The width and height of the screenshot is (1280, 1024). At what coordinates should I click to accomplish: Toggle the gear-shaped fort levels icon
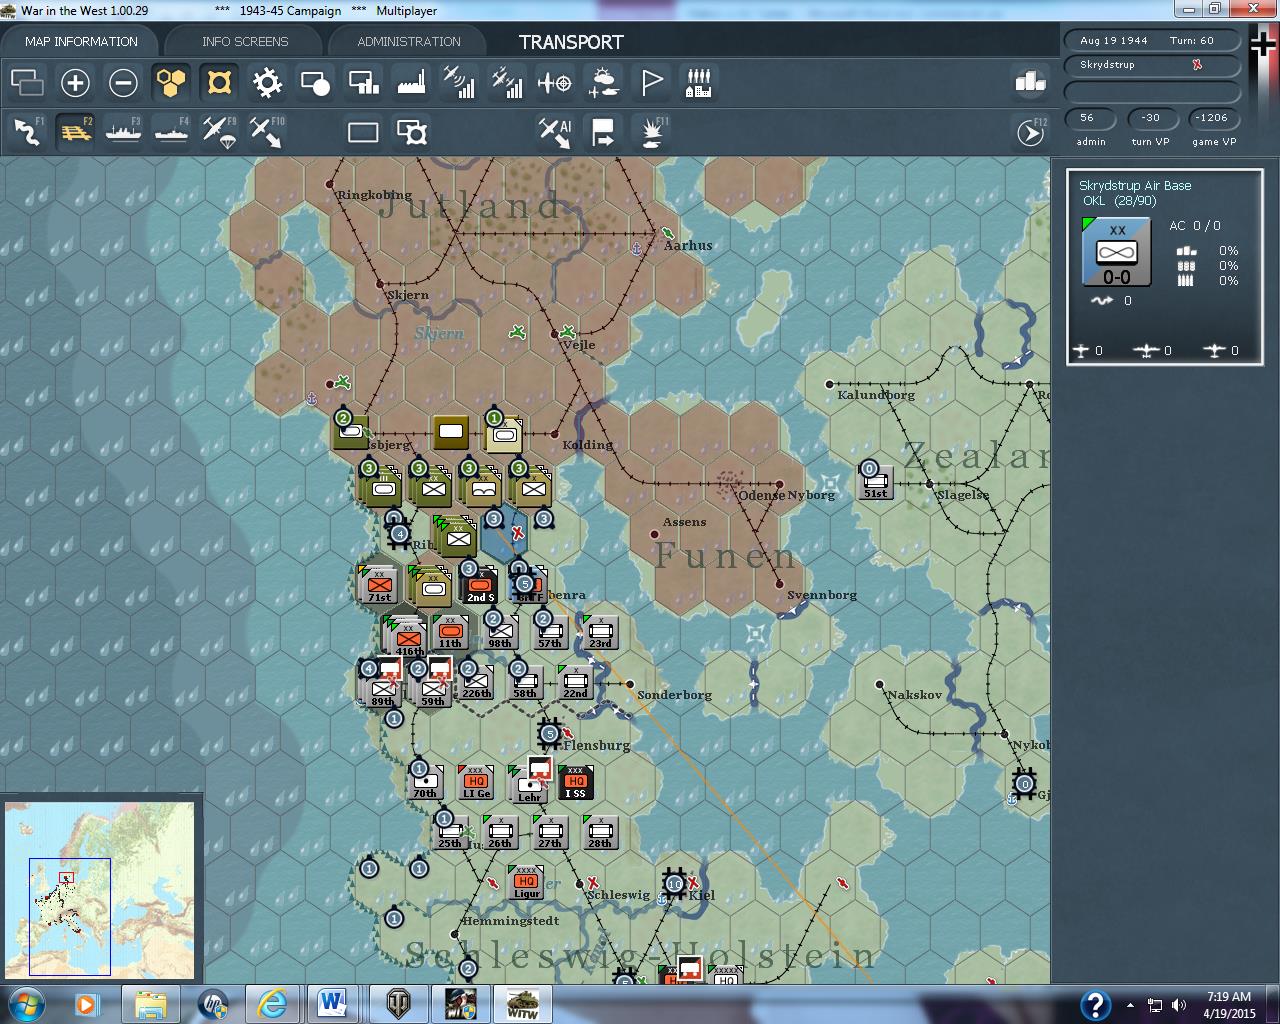267,82
